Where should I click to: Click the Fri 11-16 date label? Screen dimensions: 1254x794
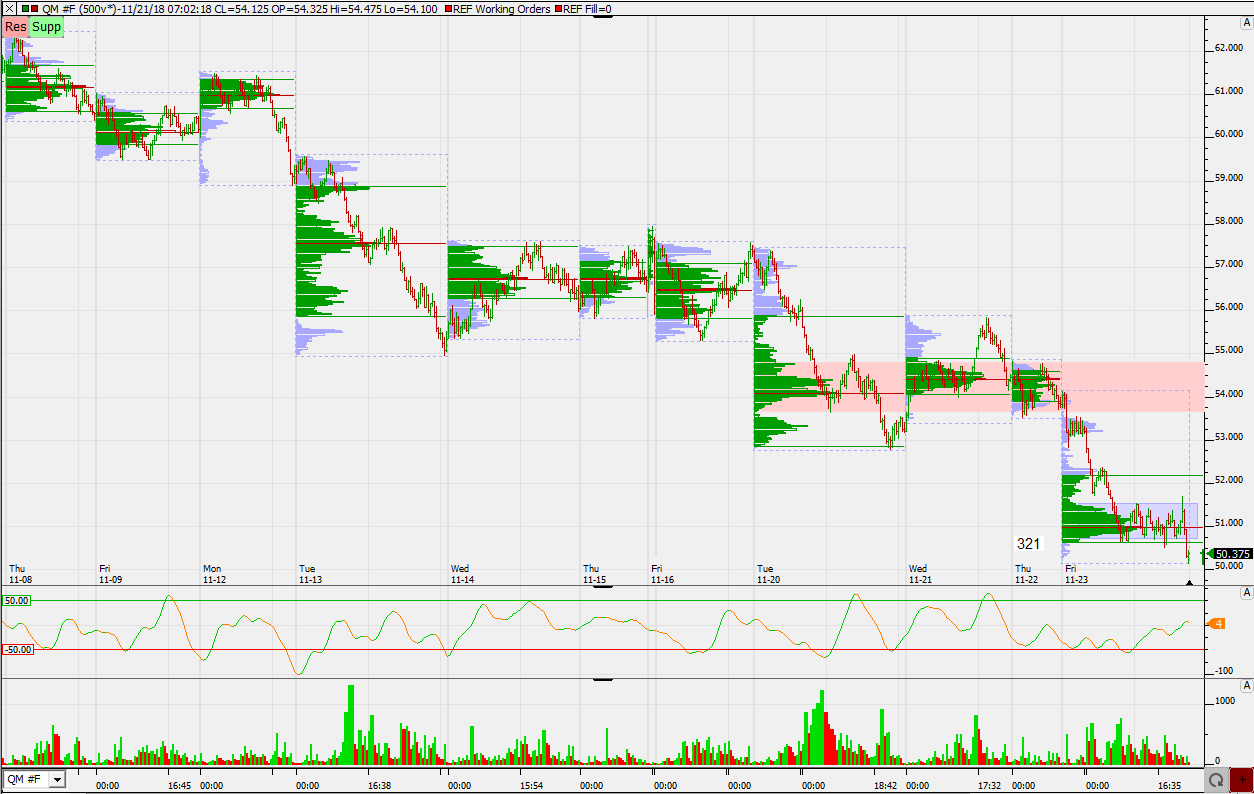point(662,573)
